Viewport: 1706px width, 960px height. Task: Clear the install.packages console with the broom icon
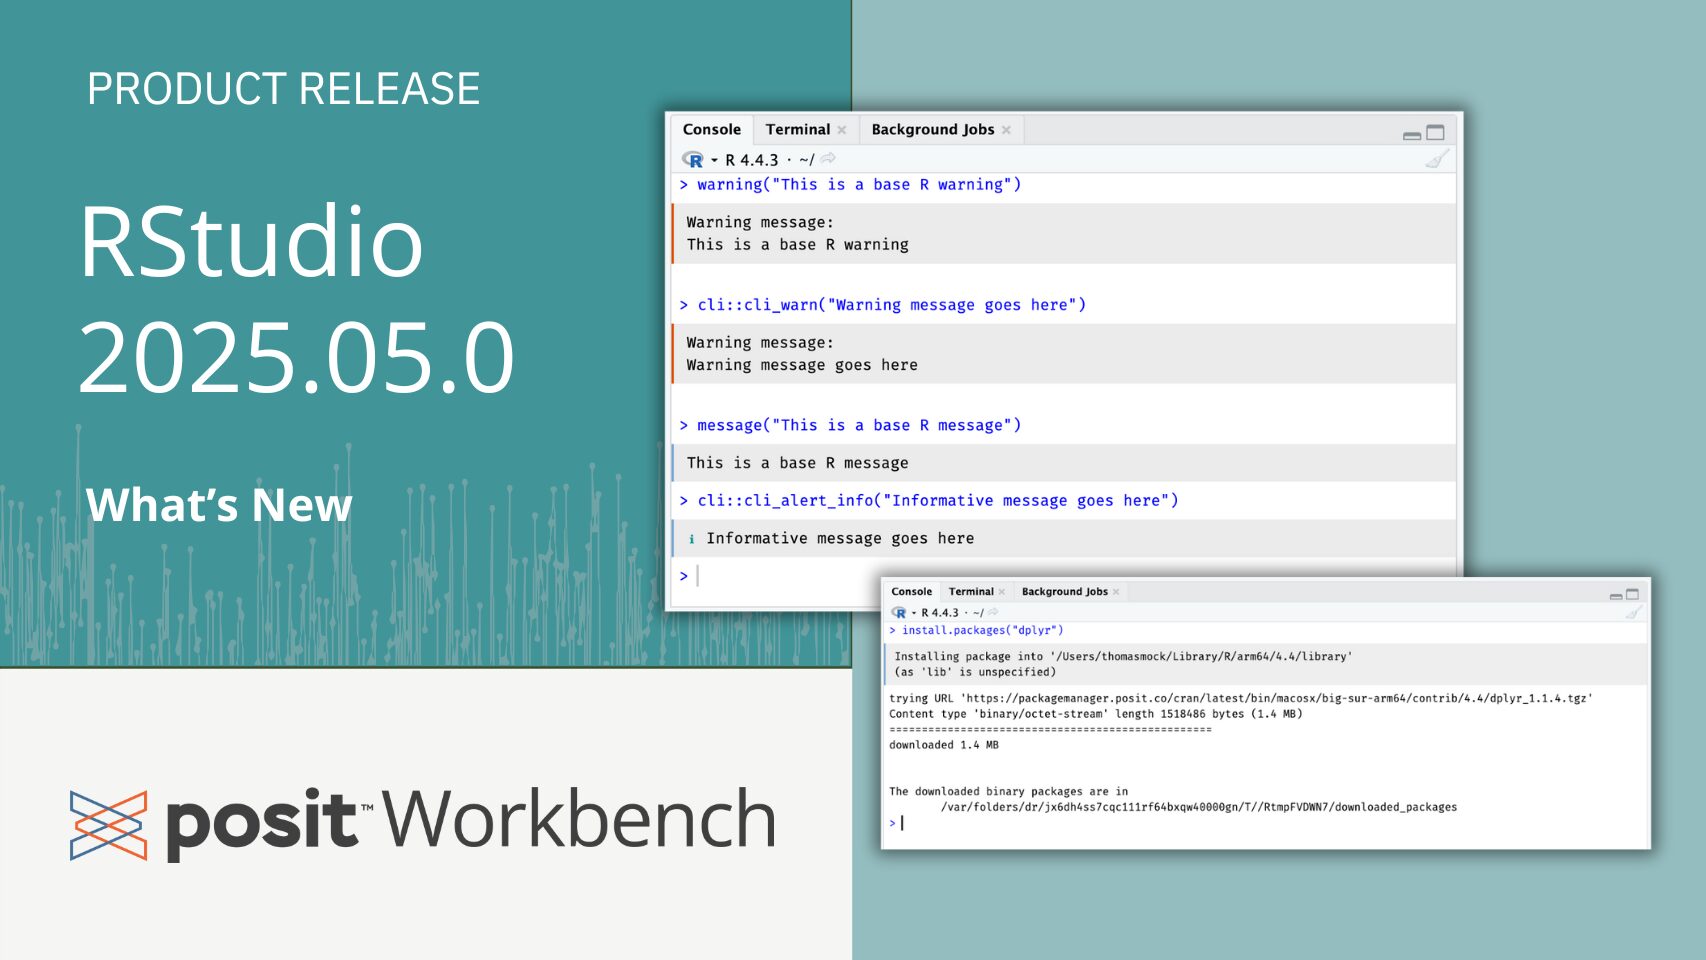[x=1632, y=612]
